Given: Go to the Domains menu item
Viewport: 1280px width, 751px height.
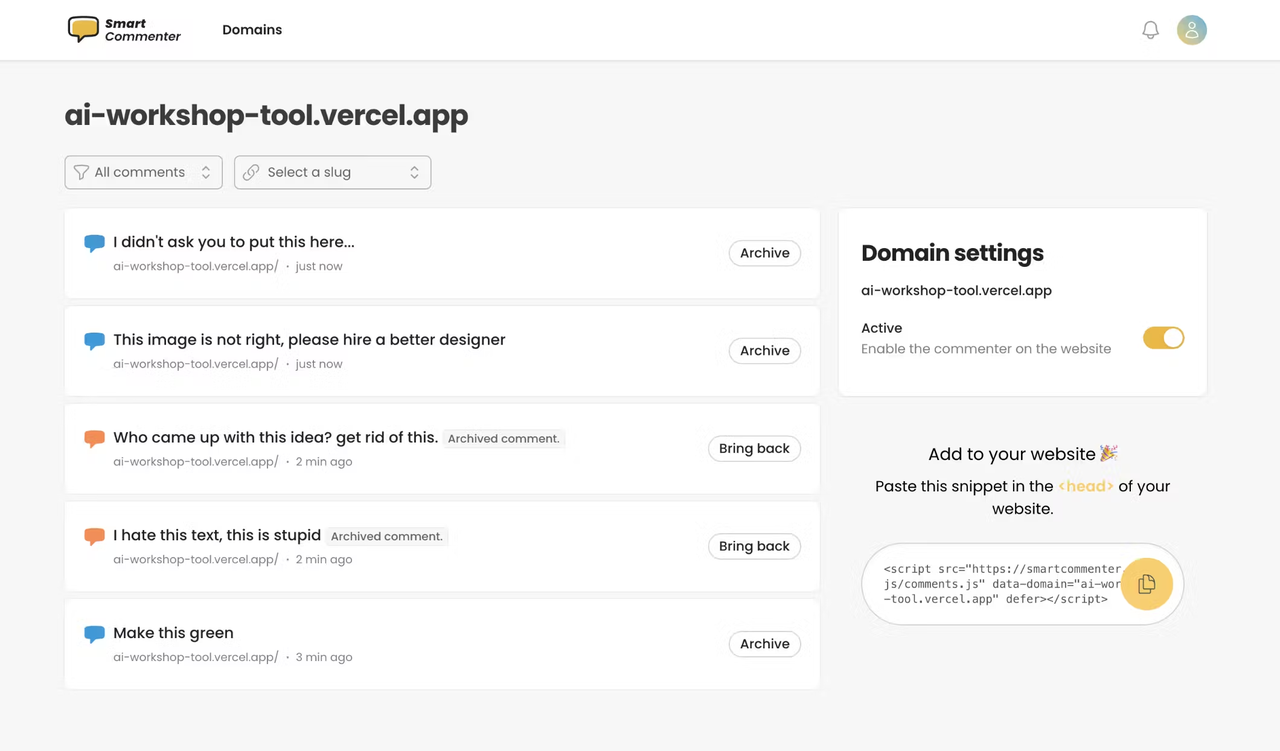Looking at the screenshot, I should coord(252,30).
